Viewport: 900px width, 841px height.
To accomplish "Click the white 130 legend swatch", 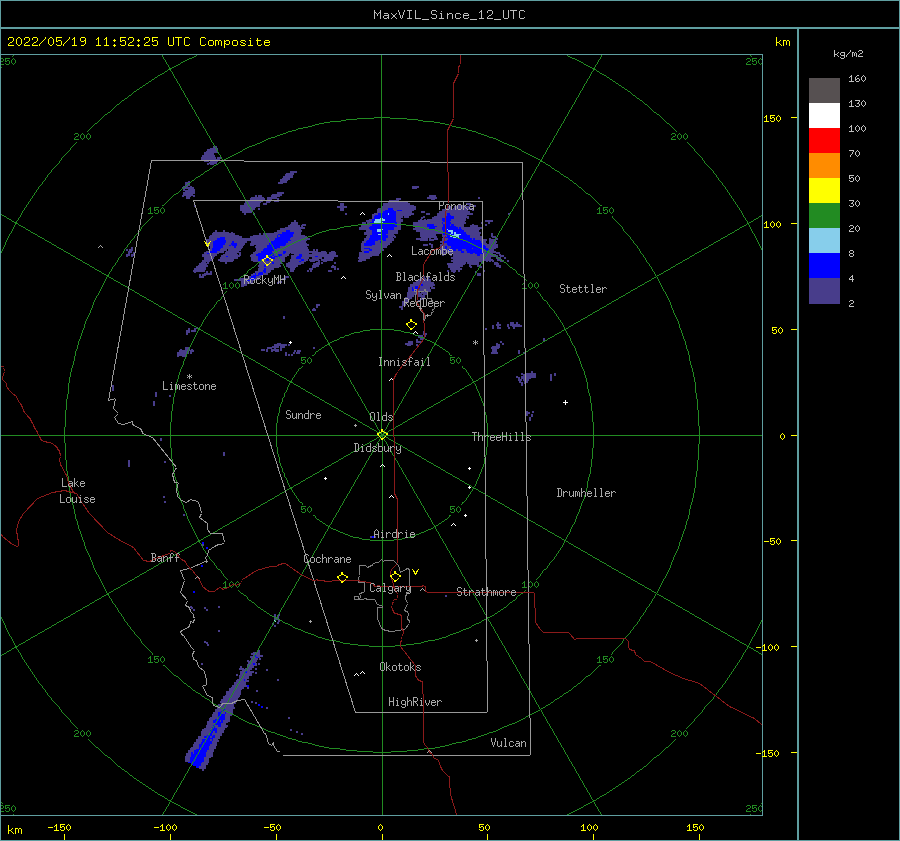I will [x=824, y=115].
